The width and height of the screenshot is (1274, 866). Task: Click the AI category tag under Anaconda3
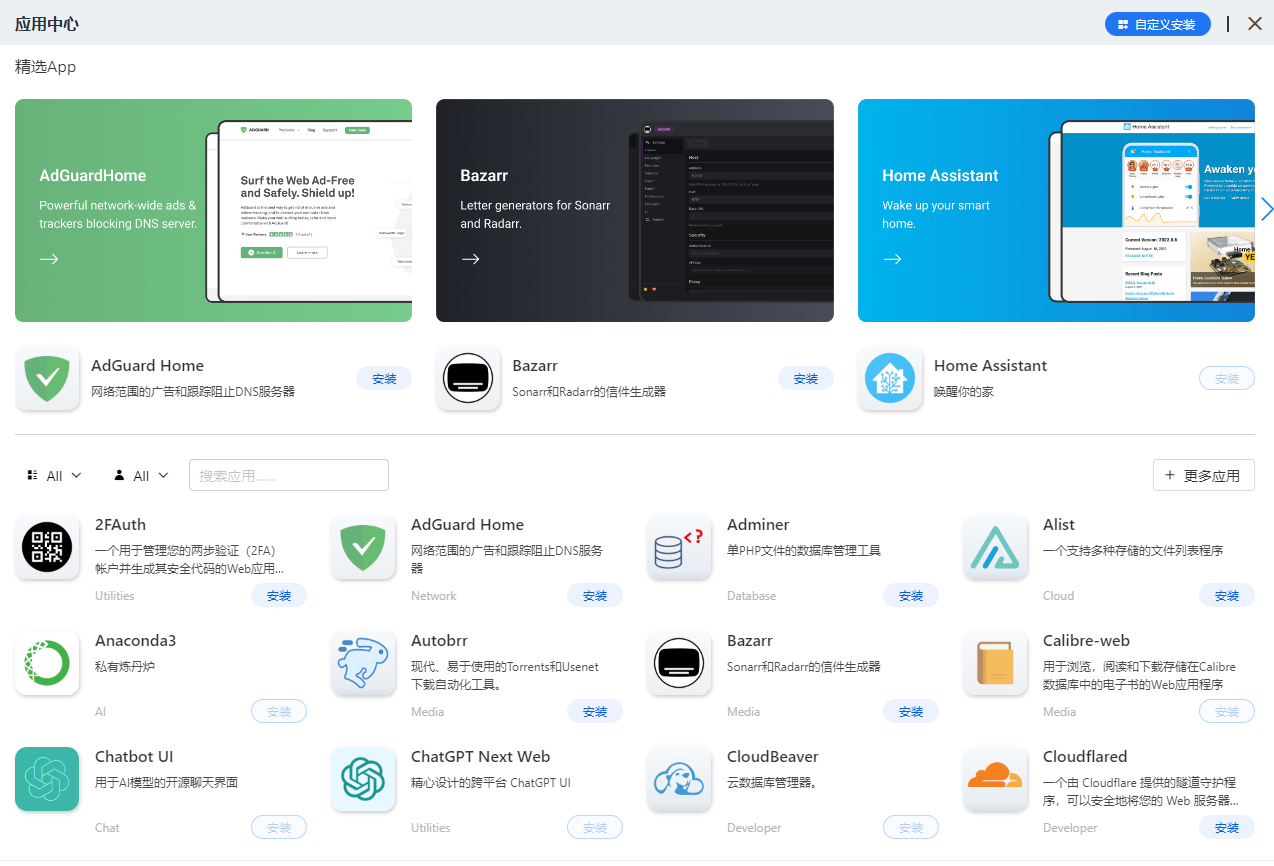[101, 711]
